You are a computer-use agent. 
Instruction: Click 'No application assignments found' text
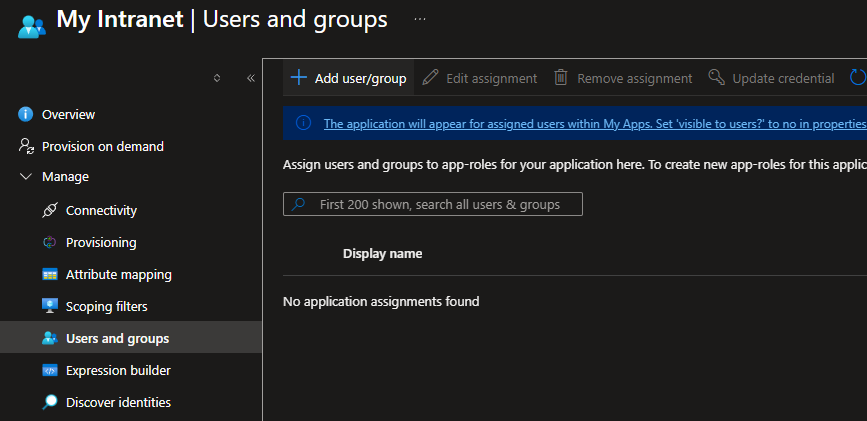tap(381, 302)
